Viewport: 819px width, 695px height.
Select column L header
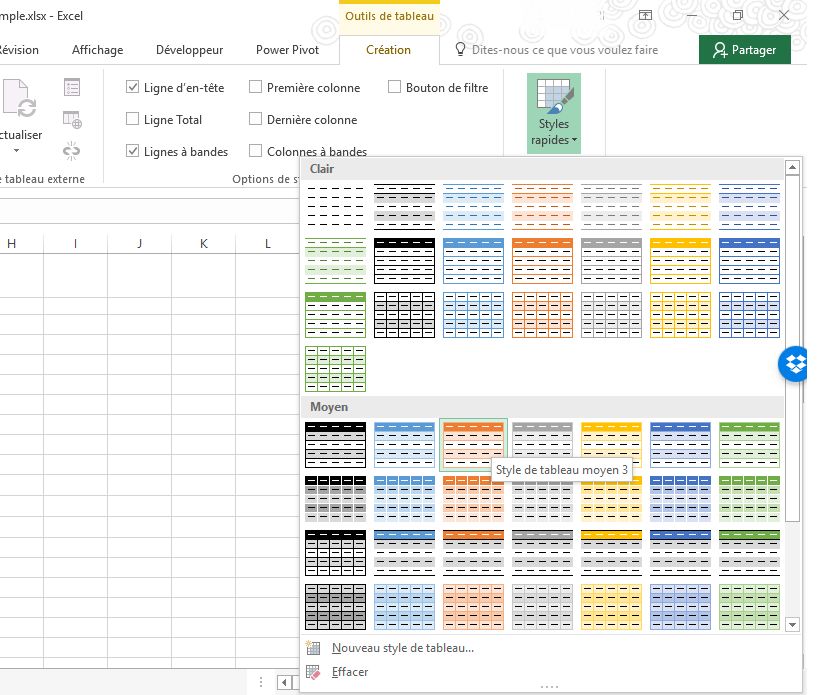(268, 243)
